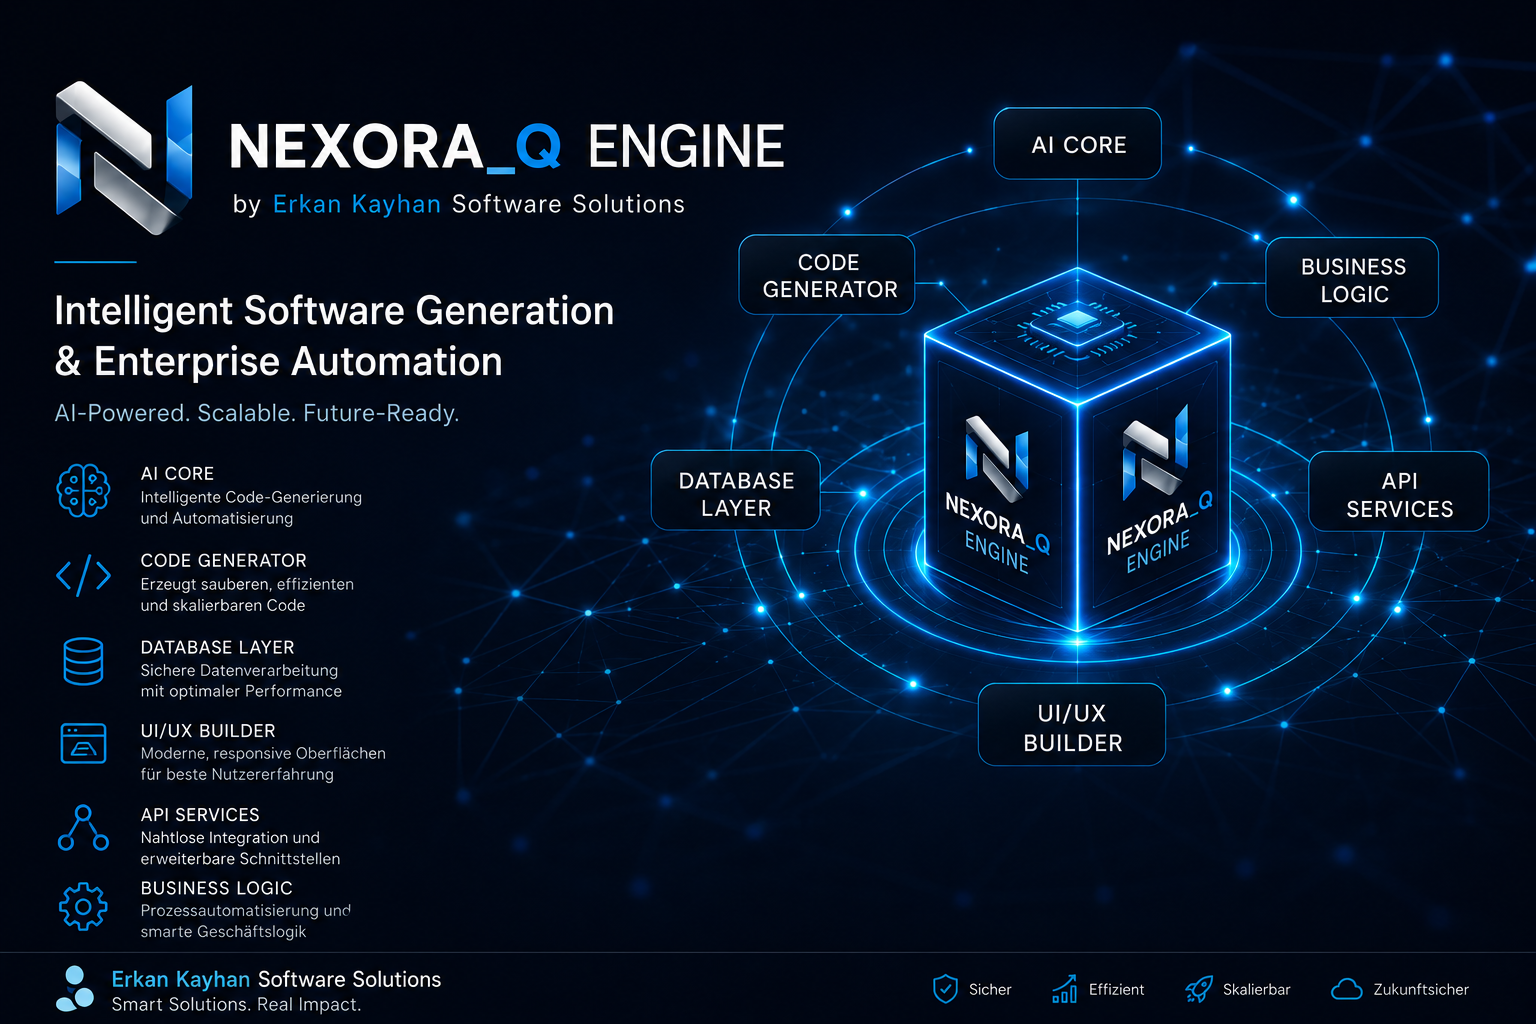Viewport: 1536px width, 1024px height.
Task: Click the Effizient bar chart icon
Action: (1064, 989)
